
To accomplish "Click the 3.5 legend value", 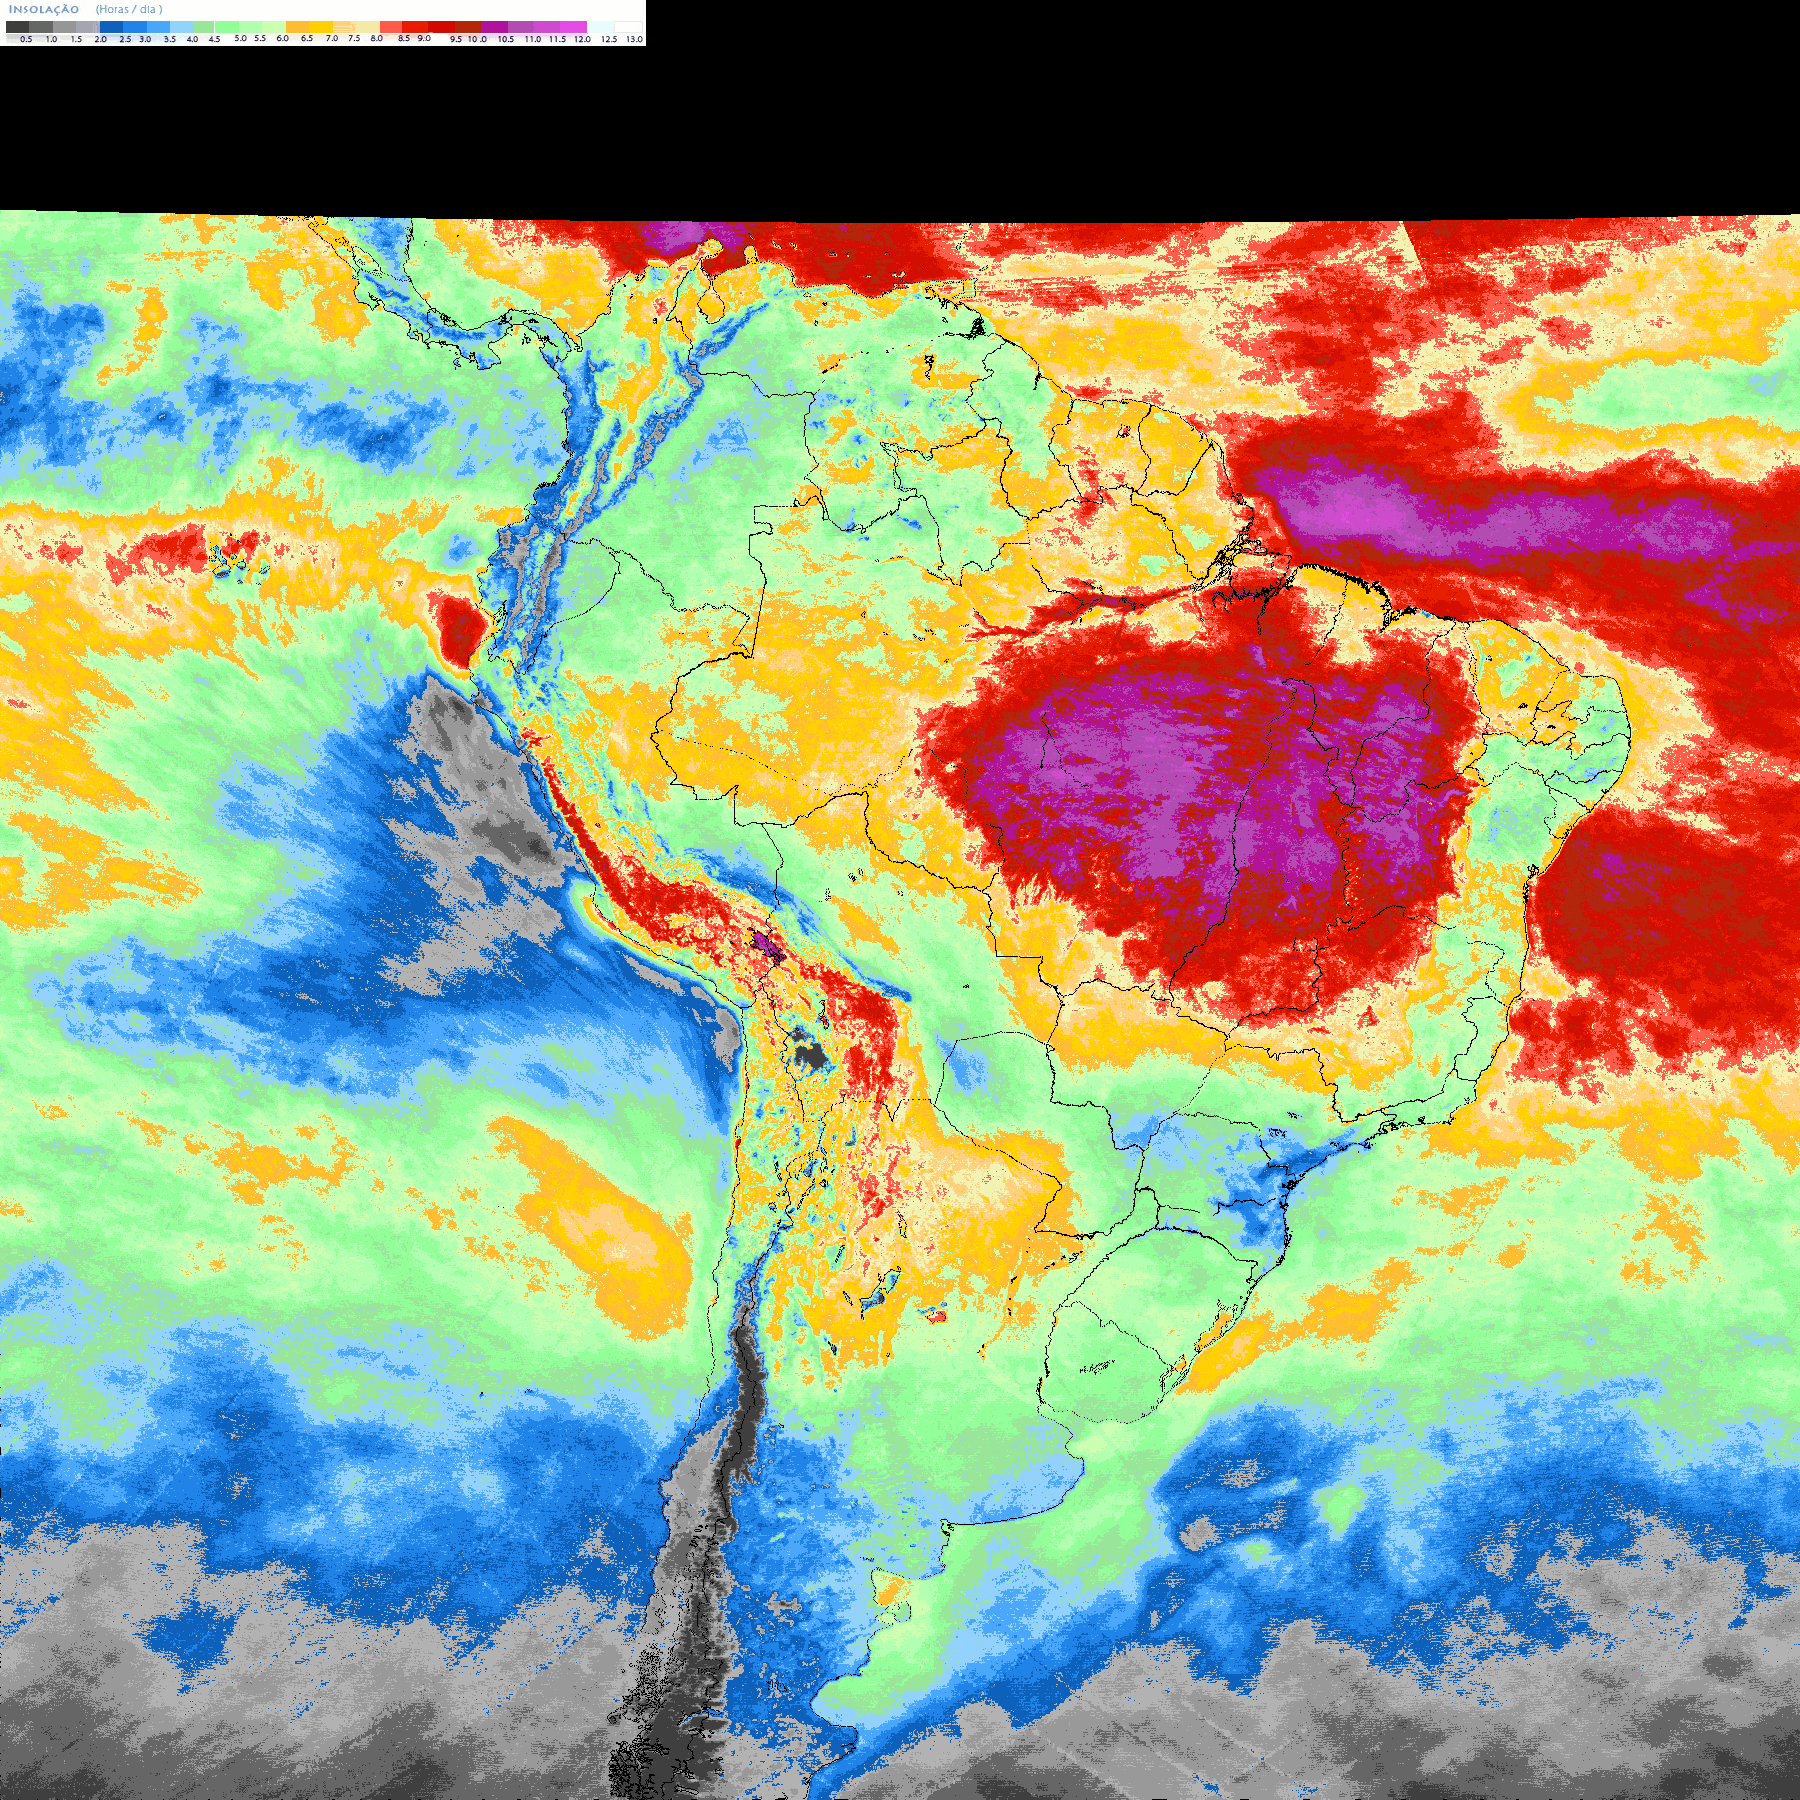I will [170, 39].
